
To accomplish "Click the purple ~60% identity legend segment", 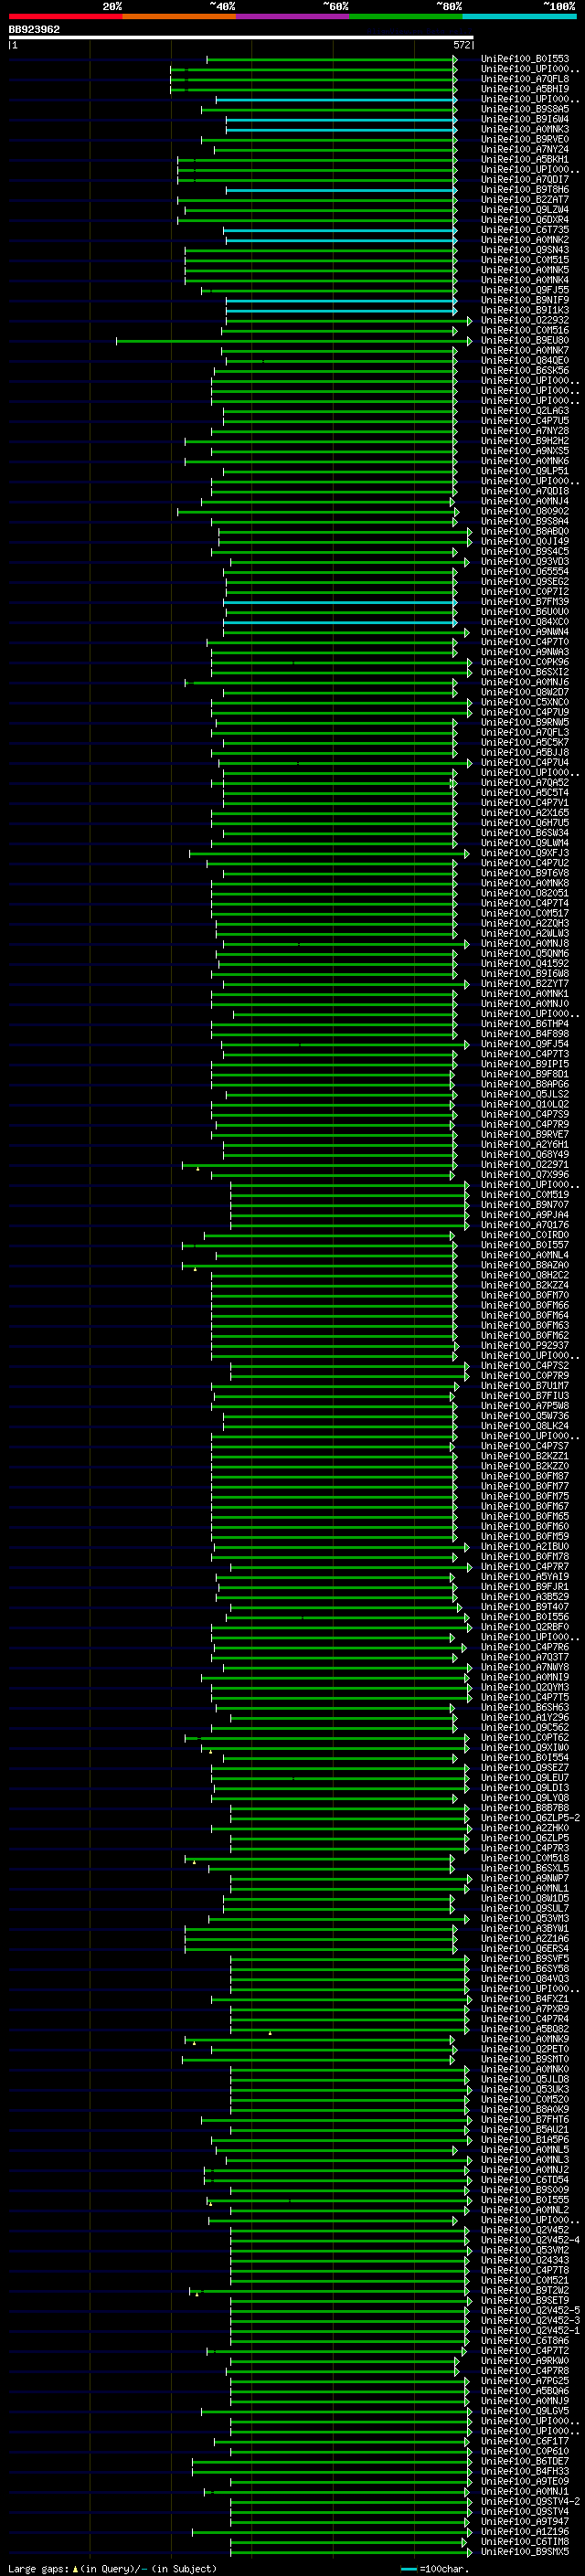I will 293,17.
